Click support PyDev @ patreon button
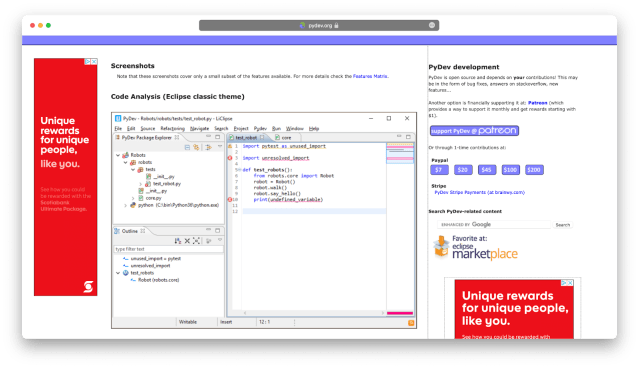This screenshot has height=368, width=639. [x=474, y=130]
